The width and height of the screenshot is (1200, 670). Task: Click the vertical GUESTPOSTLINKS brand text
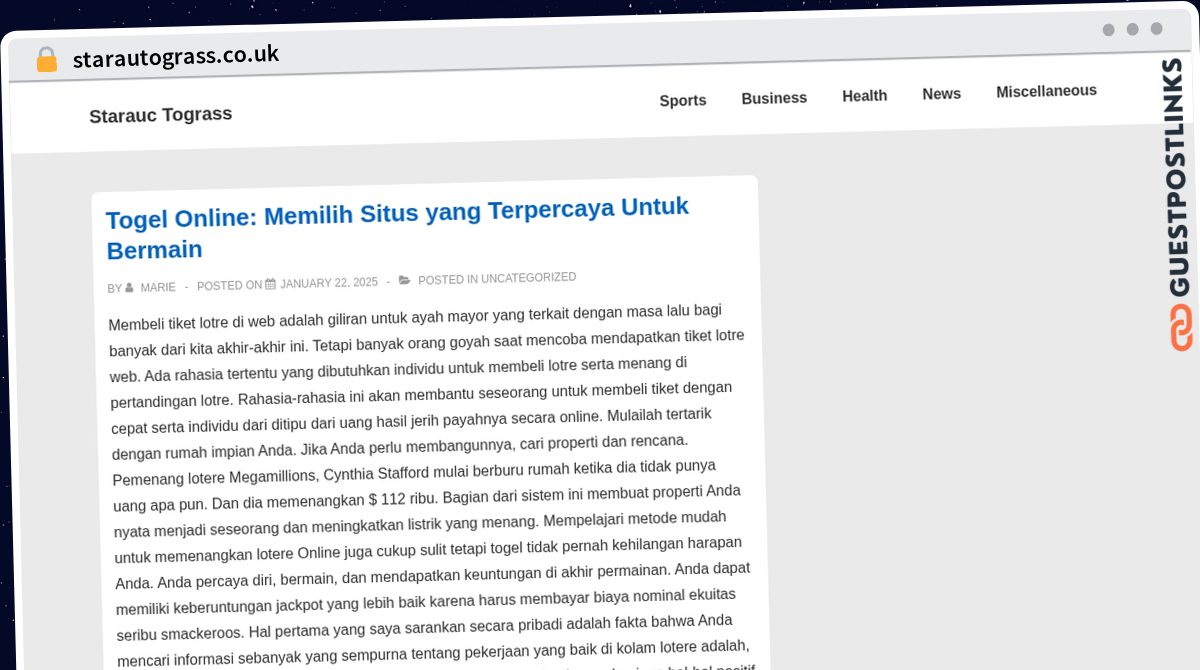(x=1176, y=178)
